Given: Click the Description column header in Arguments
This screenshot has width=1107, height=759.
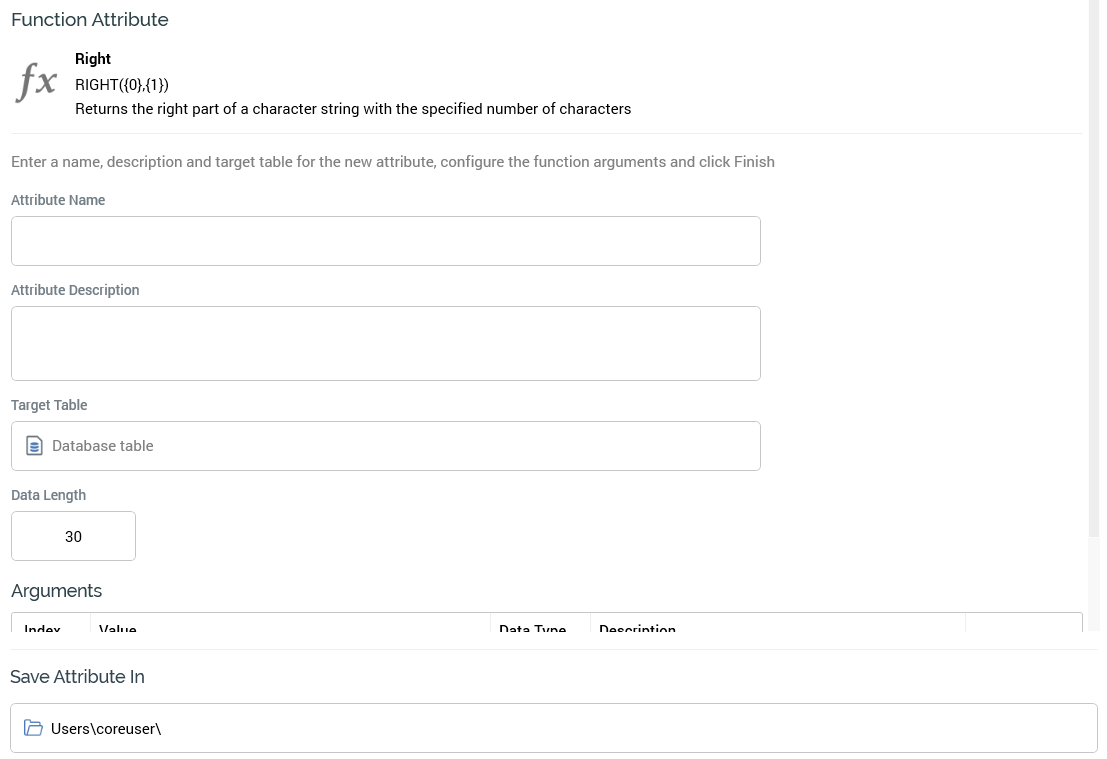Looking at the screenshot, I should tap(637, 626).
